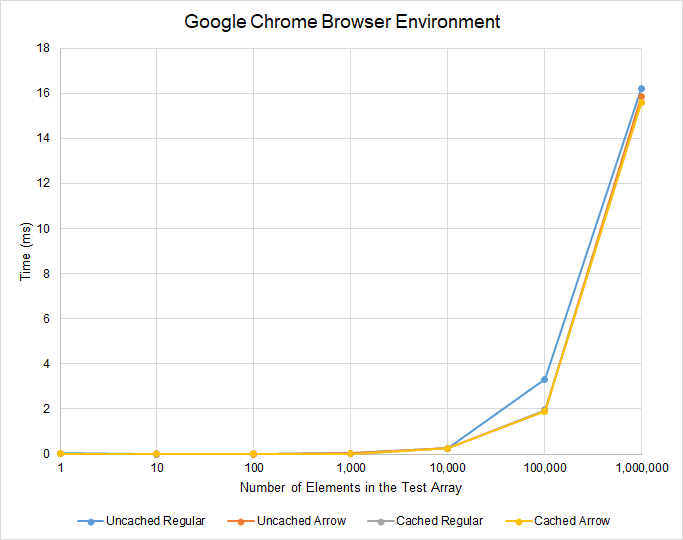The width and height of the screenshot is (683, 540).
Task: Click the y-axis label '18'
Action: pyautogui.click(x=44, y=48)
